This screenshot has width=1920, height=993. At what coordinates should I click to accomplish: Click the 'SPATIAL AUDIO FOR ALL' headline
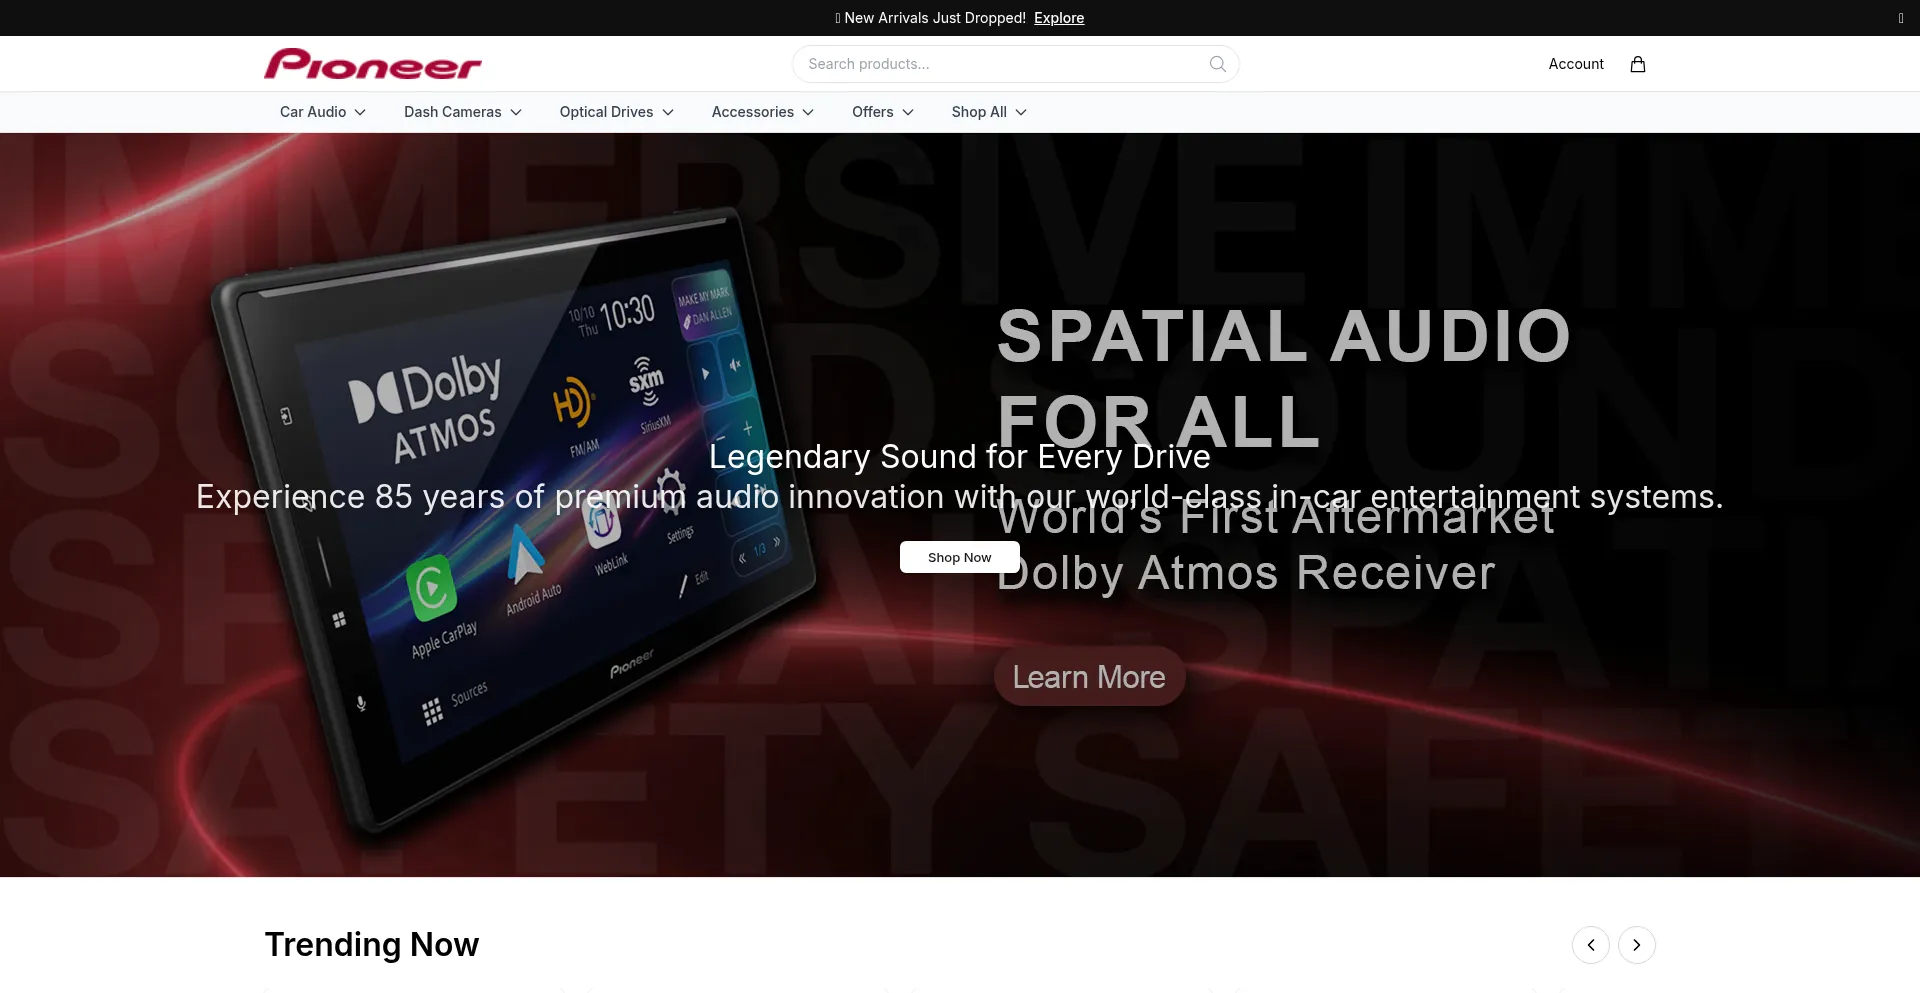(1284, 378)
